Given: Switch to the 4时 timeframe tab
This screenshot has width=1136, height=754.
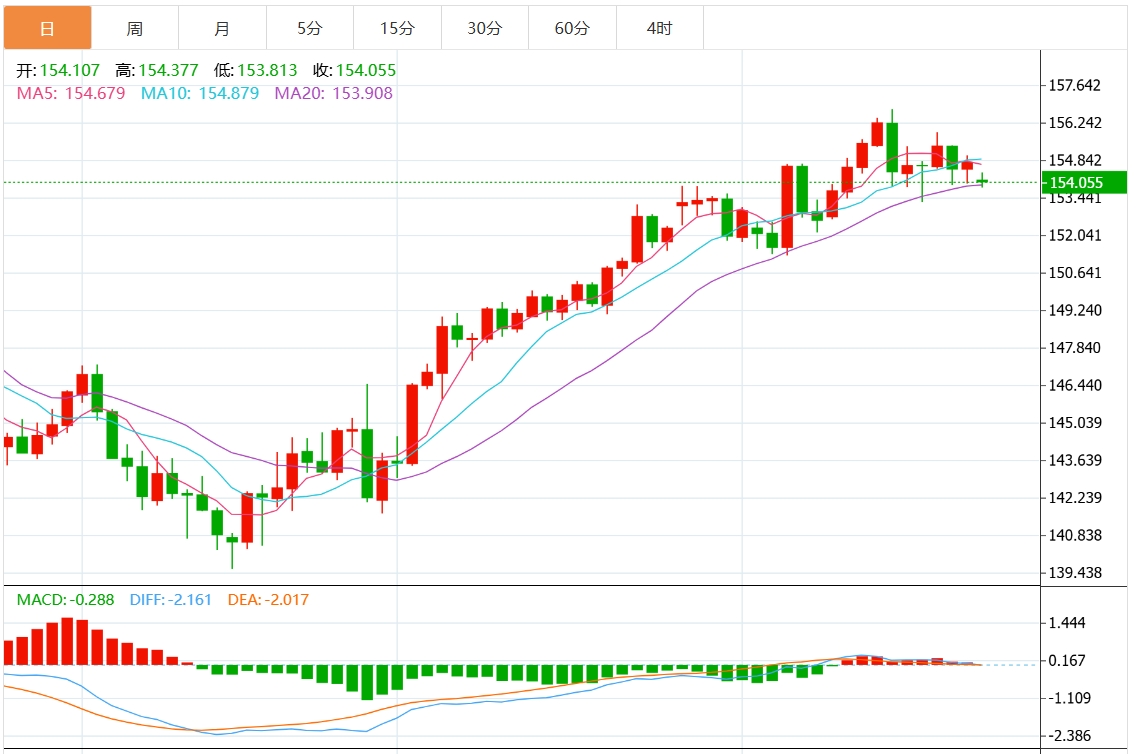Looking at the screenshot, I should (660, 28).
